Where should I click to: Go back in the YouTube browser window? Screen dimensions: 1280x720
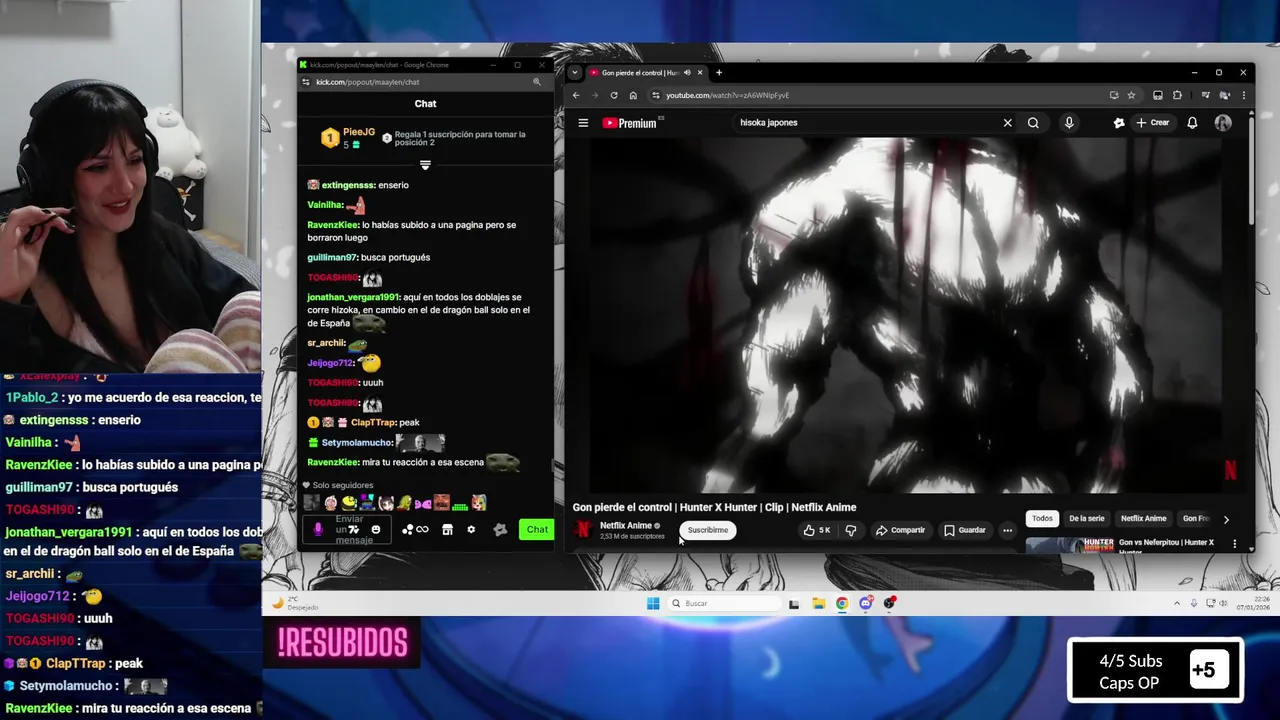[576, 95]
